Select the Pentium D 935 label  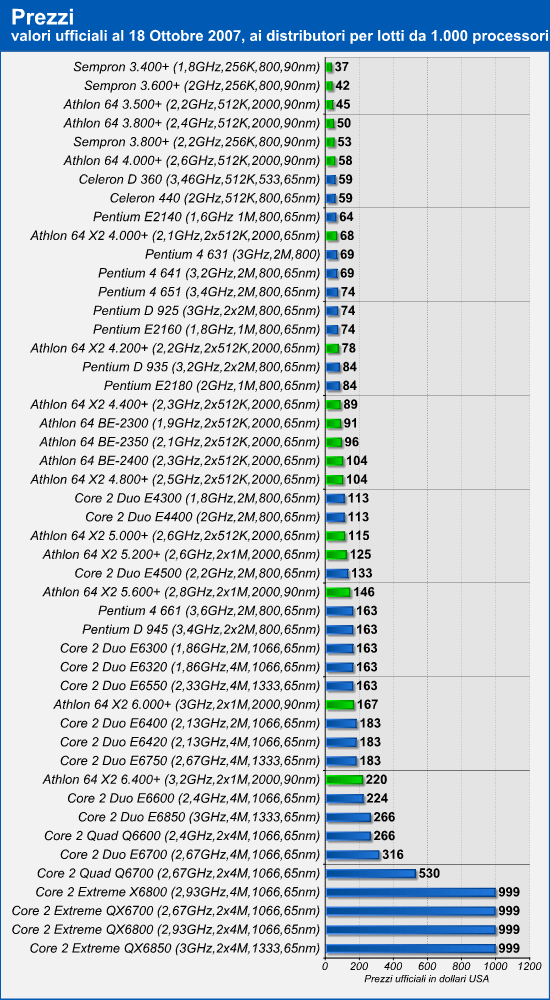201,367
